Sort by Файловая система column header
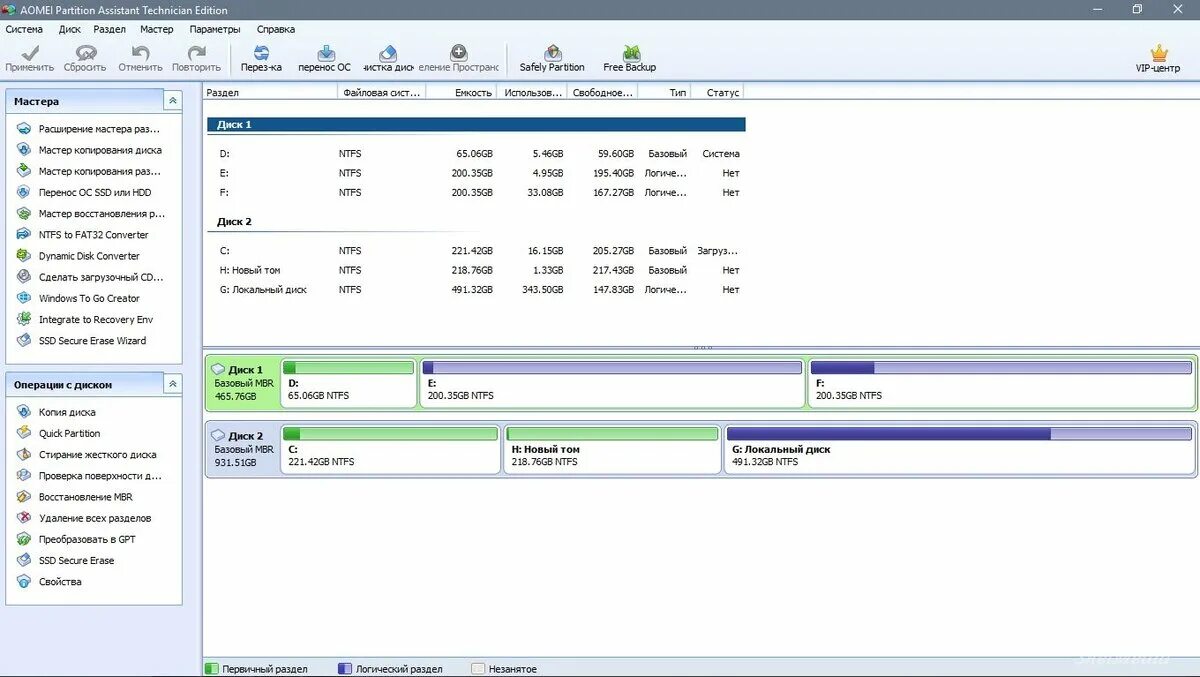Viewport: 1200px width, 677px height. 382,92
